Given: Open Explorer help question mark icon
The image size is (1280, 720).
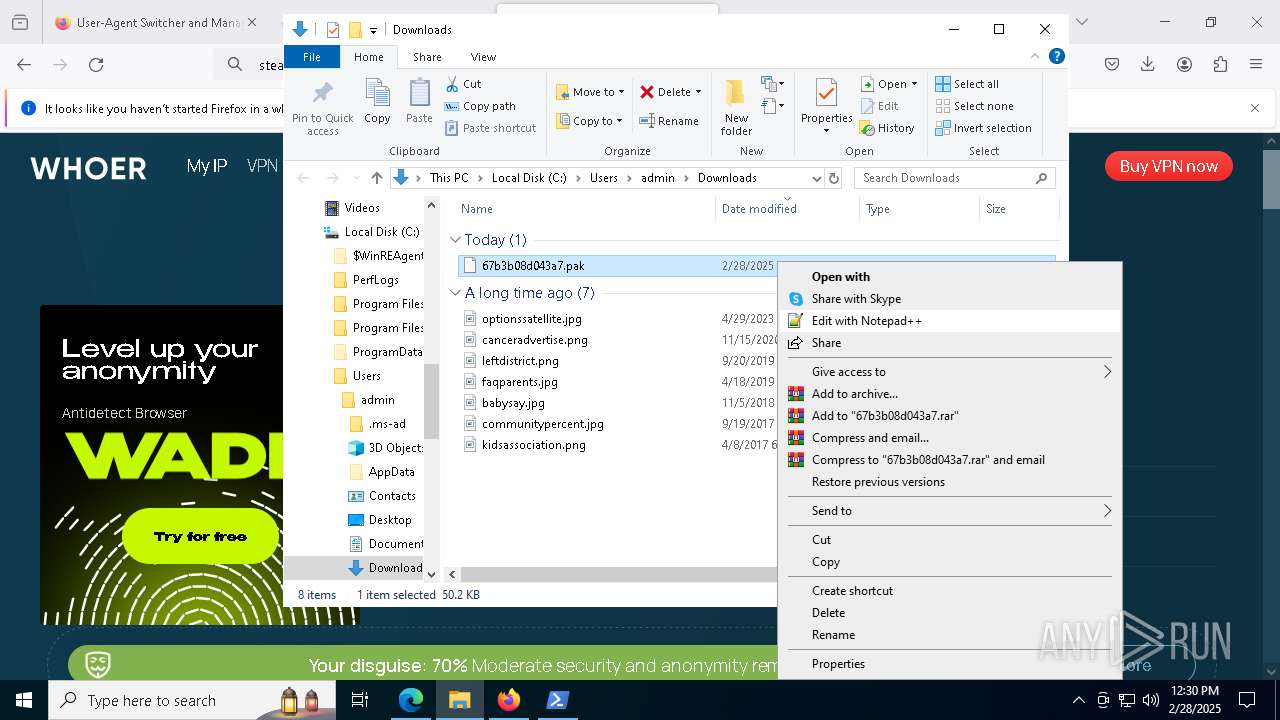Looking at the screenshot, I should click(1056, 57).
